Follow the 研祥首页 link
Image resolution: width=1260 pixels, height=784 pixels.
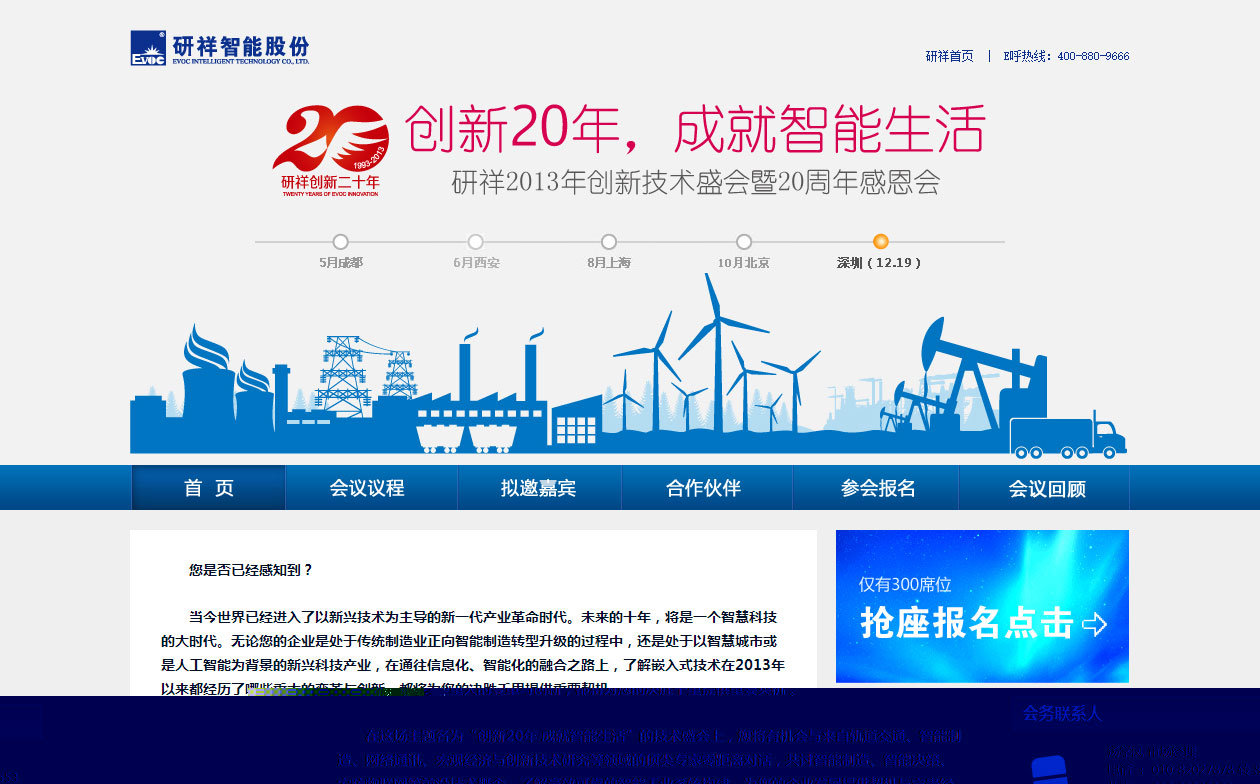pos(949,56)
